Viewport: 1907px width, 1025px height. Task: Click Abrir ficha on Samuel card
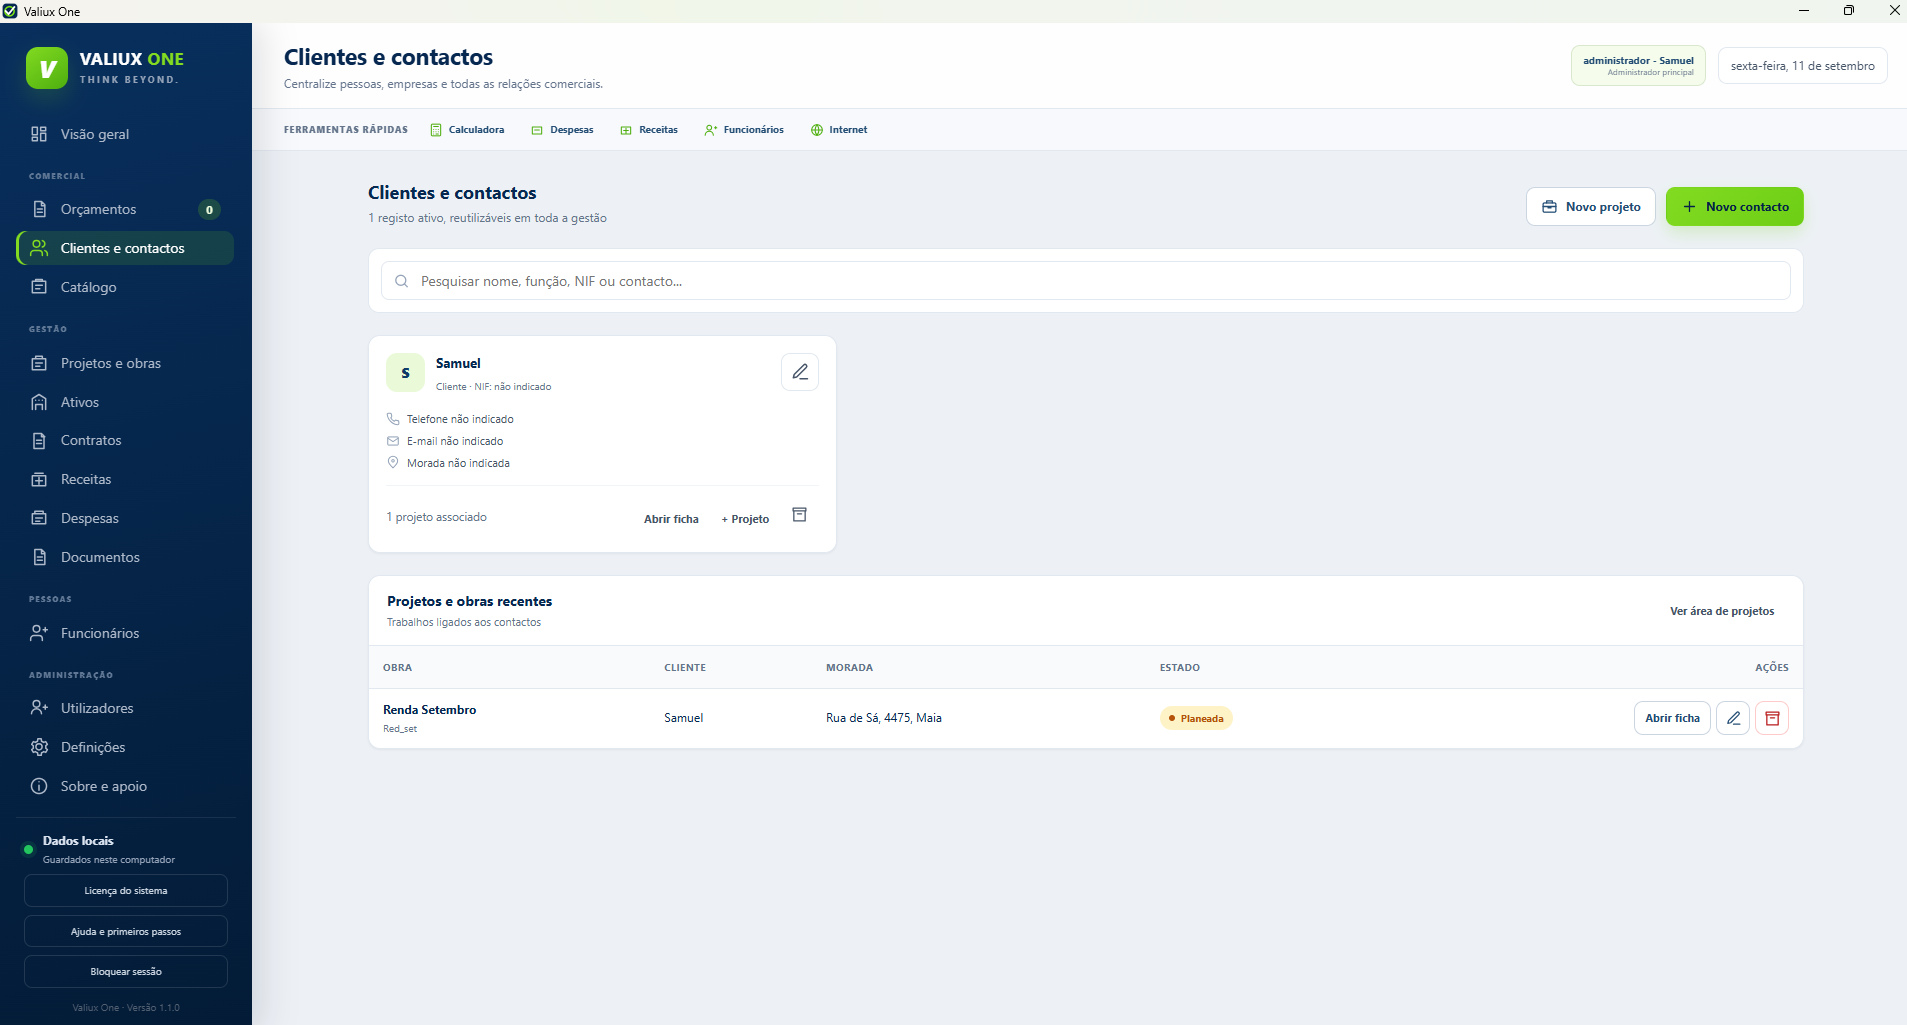point(671,519)
